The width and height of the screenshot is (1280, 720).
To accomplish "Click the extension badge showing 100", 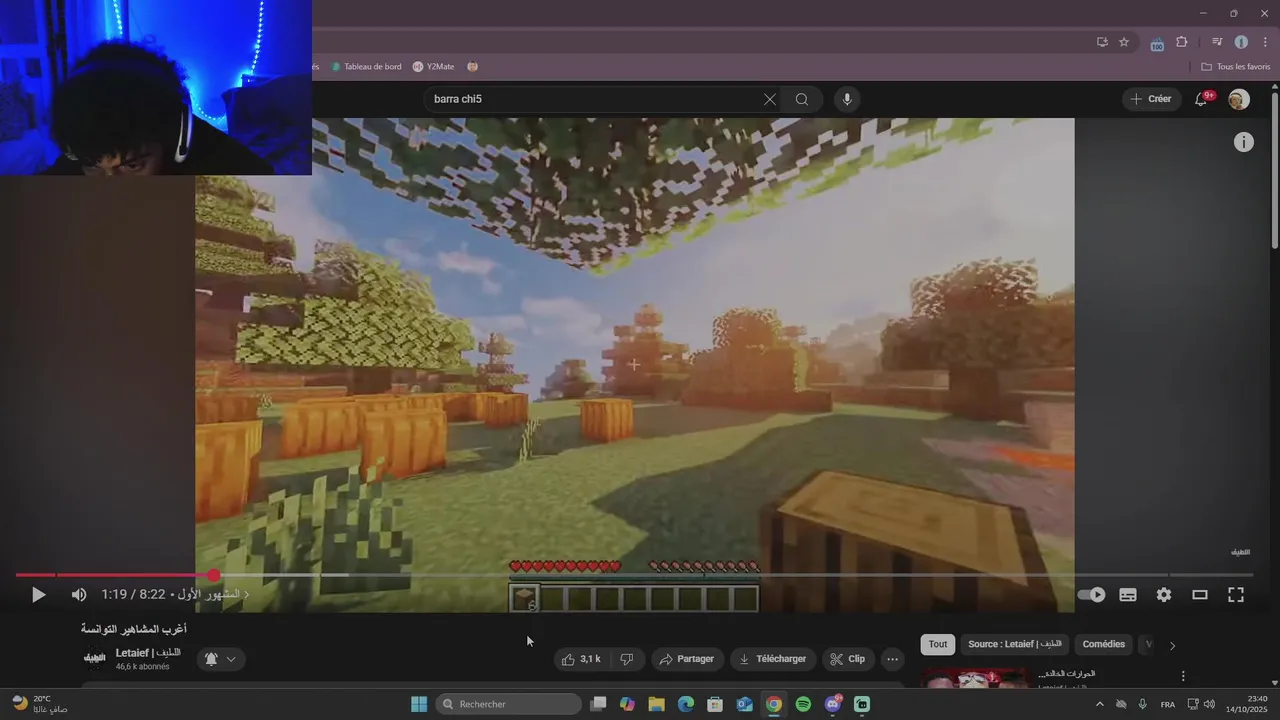I will point(1157,44).
